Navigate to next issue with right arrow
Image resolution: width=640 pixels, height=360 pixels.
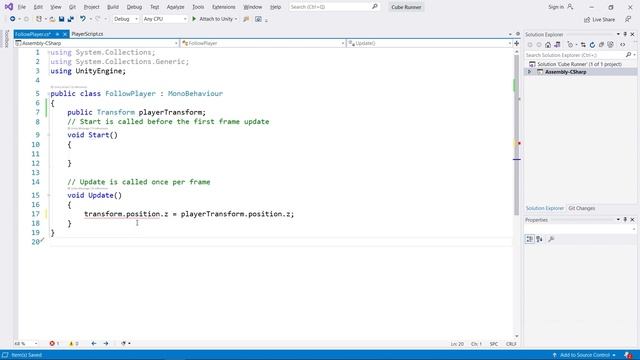106,344
